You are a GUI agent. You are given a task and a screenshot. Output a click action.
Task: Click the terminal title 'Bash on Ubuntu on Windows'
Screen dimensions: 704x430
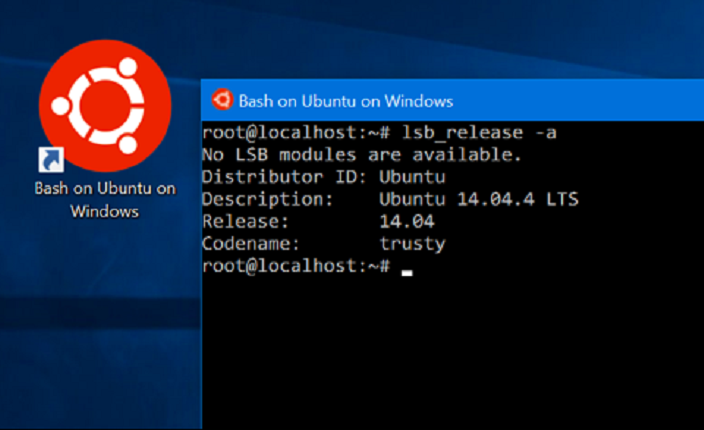[x=346, y=101]
